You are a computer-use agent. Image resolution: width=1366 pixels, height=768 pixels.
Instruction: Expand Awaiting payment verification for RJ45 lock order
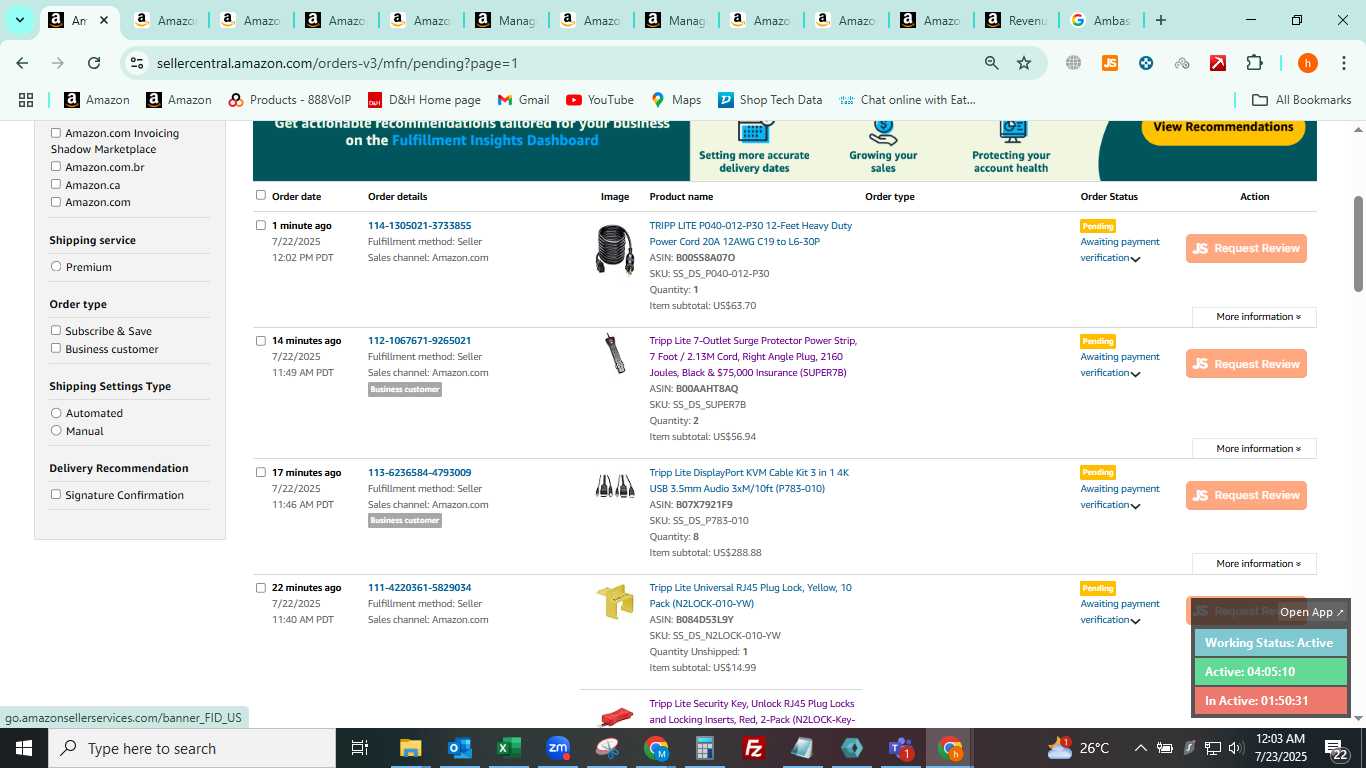pos(1135,621)
